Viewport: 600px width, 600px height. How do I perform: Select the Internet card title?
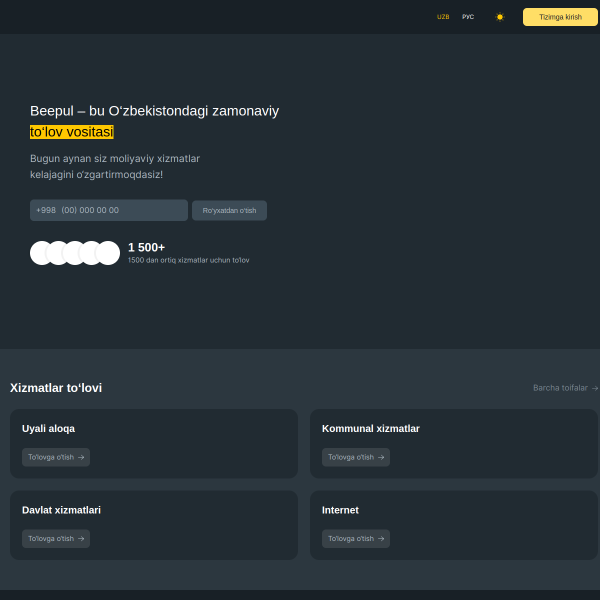[x=340, y=510]
